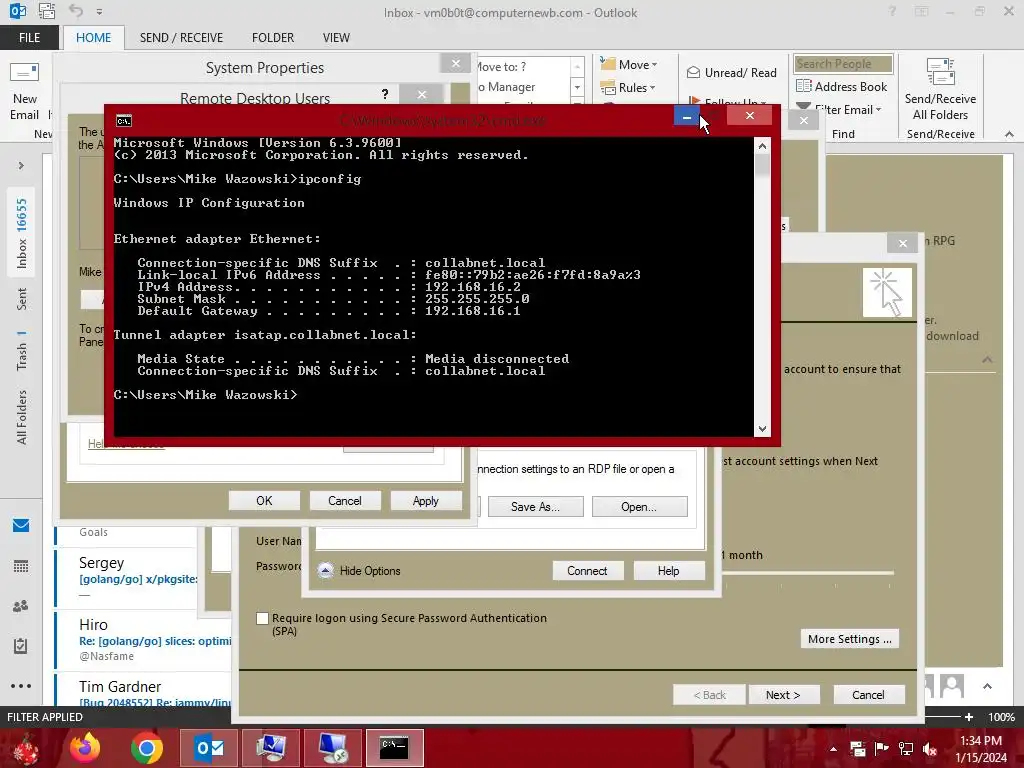Open the SEND / RECEIVE tab
This screenshot has height=768, width=1024.
[181, 38]
